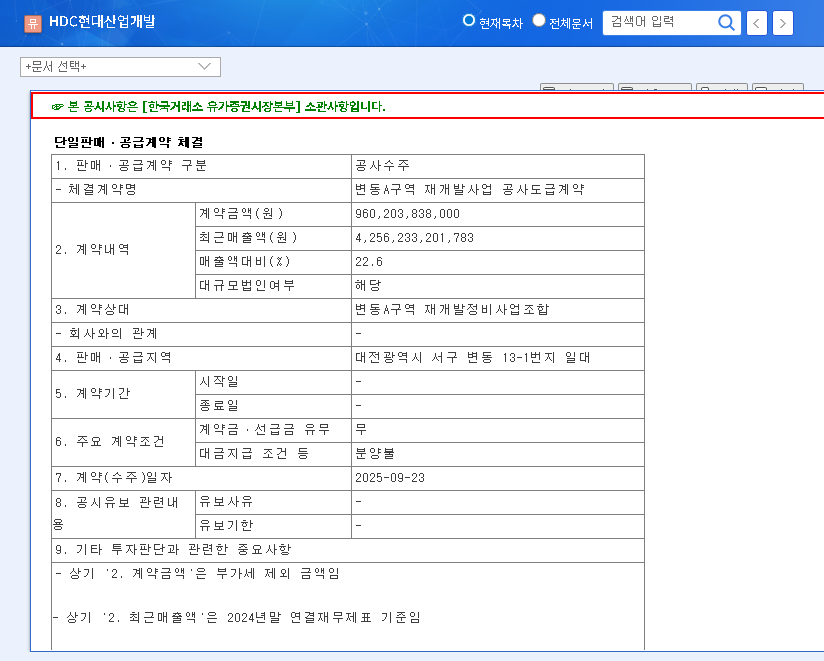The width and height of the screenshot is (824, 661).
Task: Click the value 960,203,838,000
Action: click(x=407, y=214)
